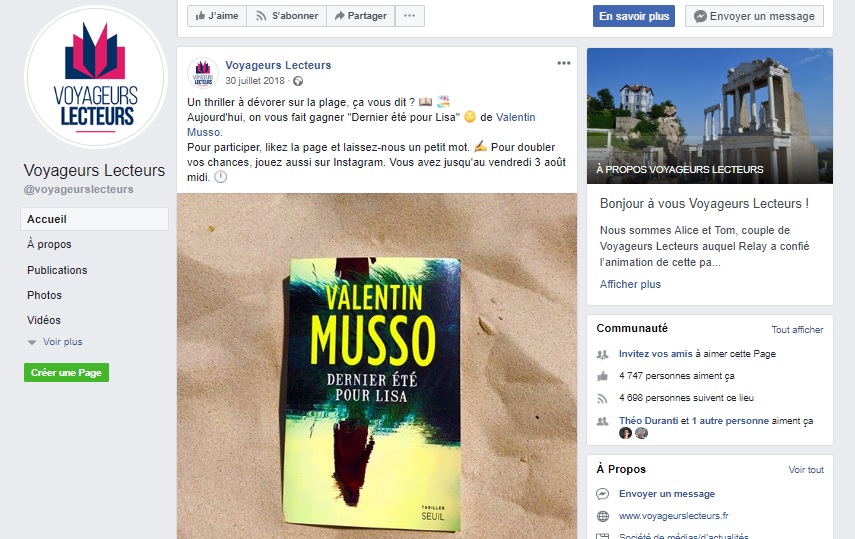Open the À propos sidebar tab
Screen dimensions: 855x539
[x=49, y=244]
